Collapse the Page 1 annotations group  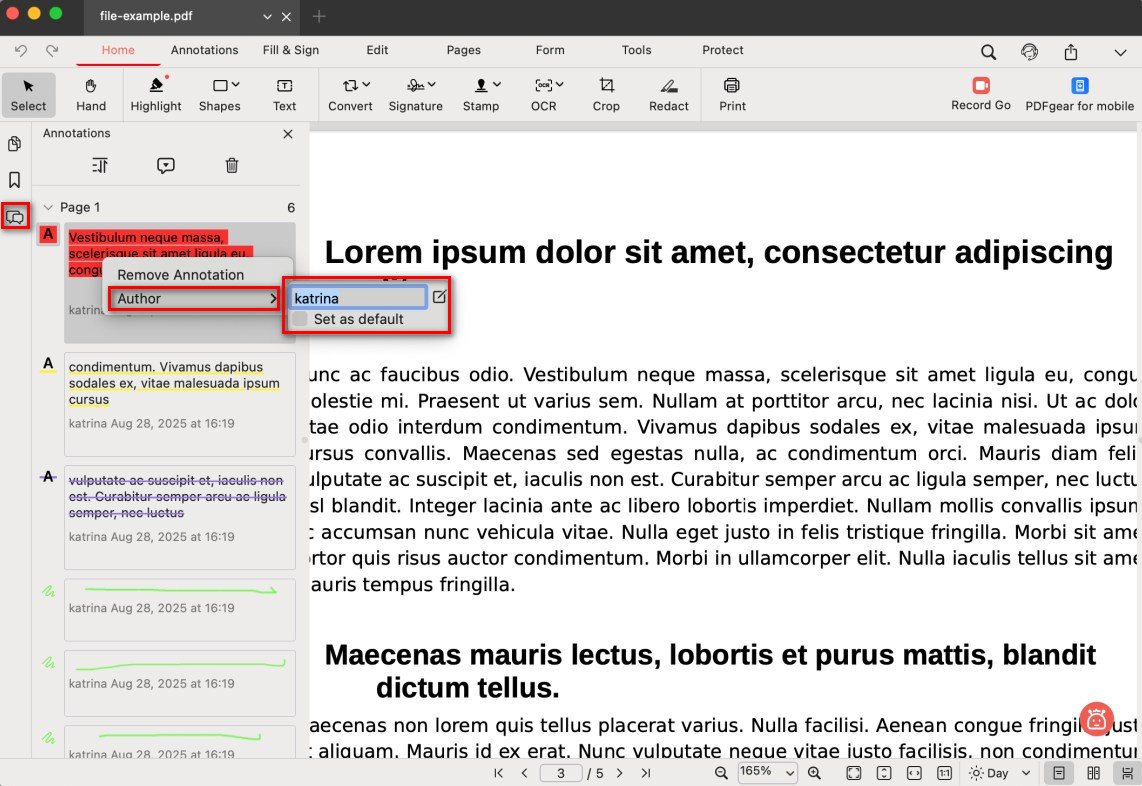click(47, 208)
